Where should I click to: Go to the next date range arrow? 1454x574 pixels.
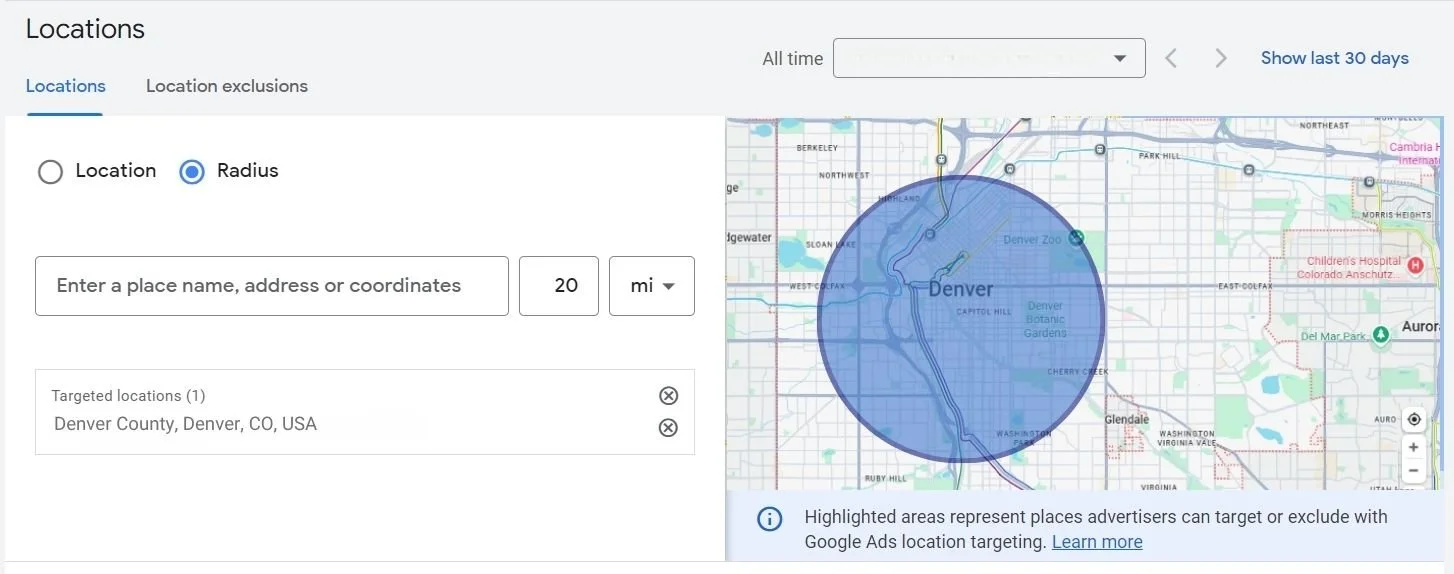1221,58
